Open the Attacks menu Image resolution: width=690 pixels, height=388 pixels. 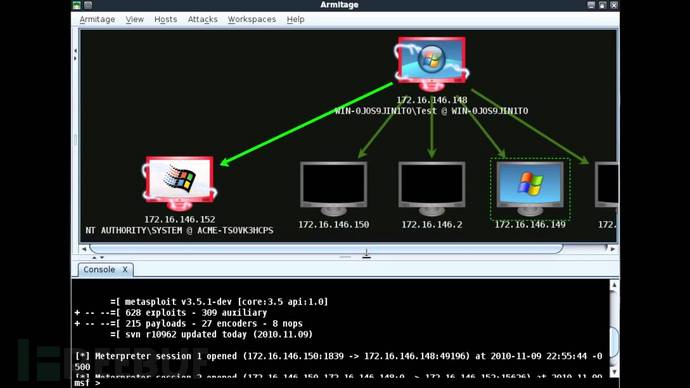(202, 19)
